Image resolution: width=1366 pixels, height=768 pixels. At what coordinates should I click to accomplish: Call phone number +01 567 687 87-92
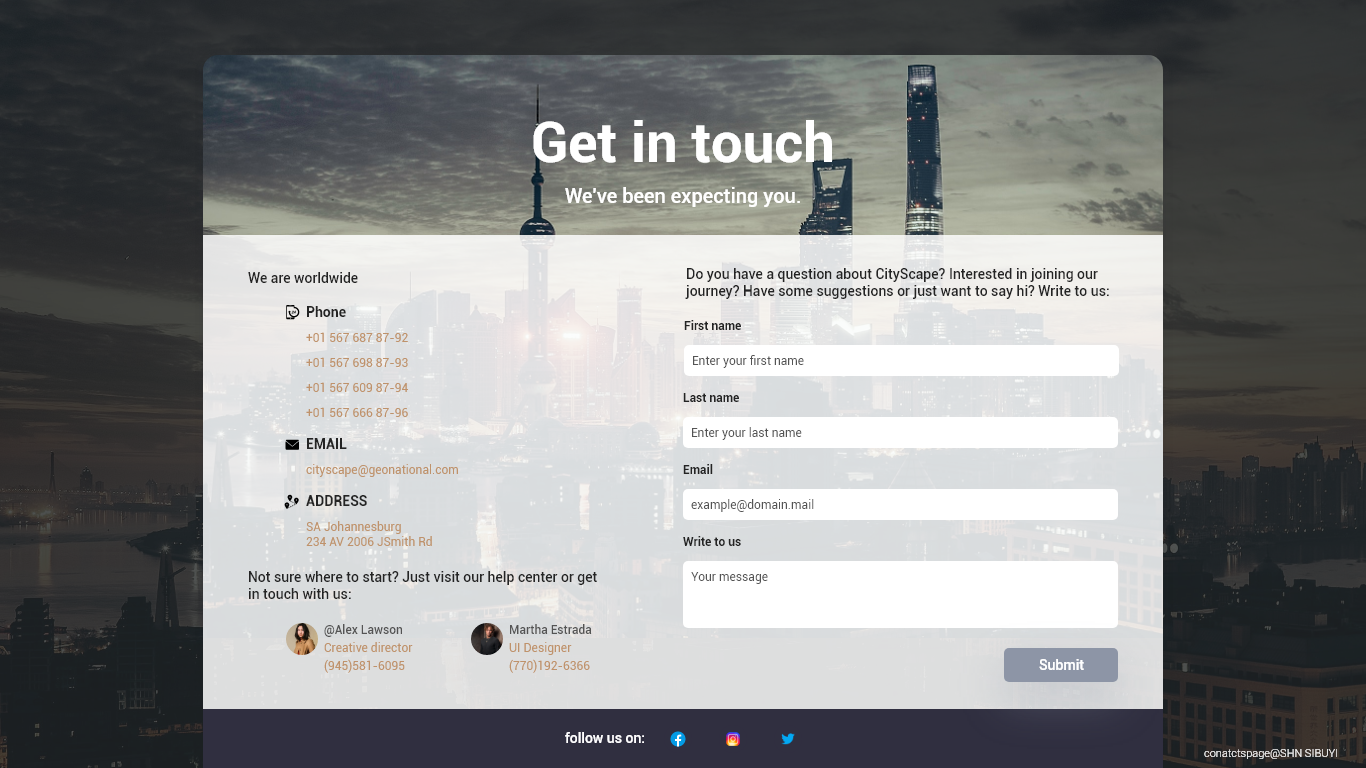[357, 338]
